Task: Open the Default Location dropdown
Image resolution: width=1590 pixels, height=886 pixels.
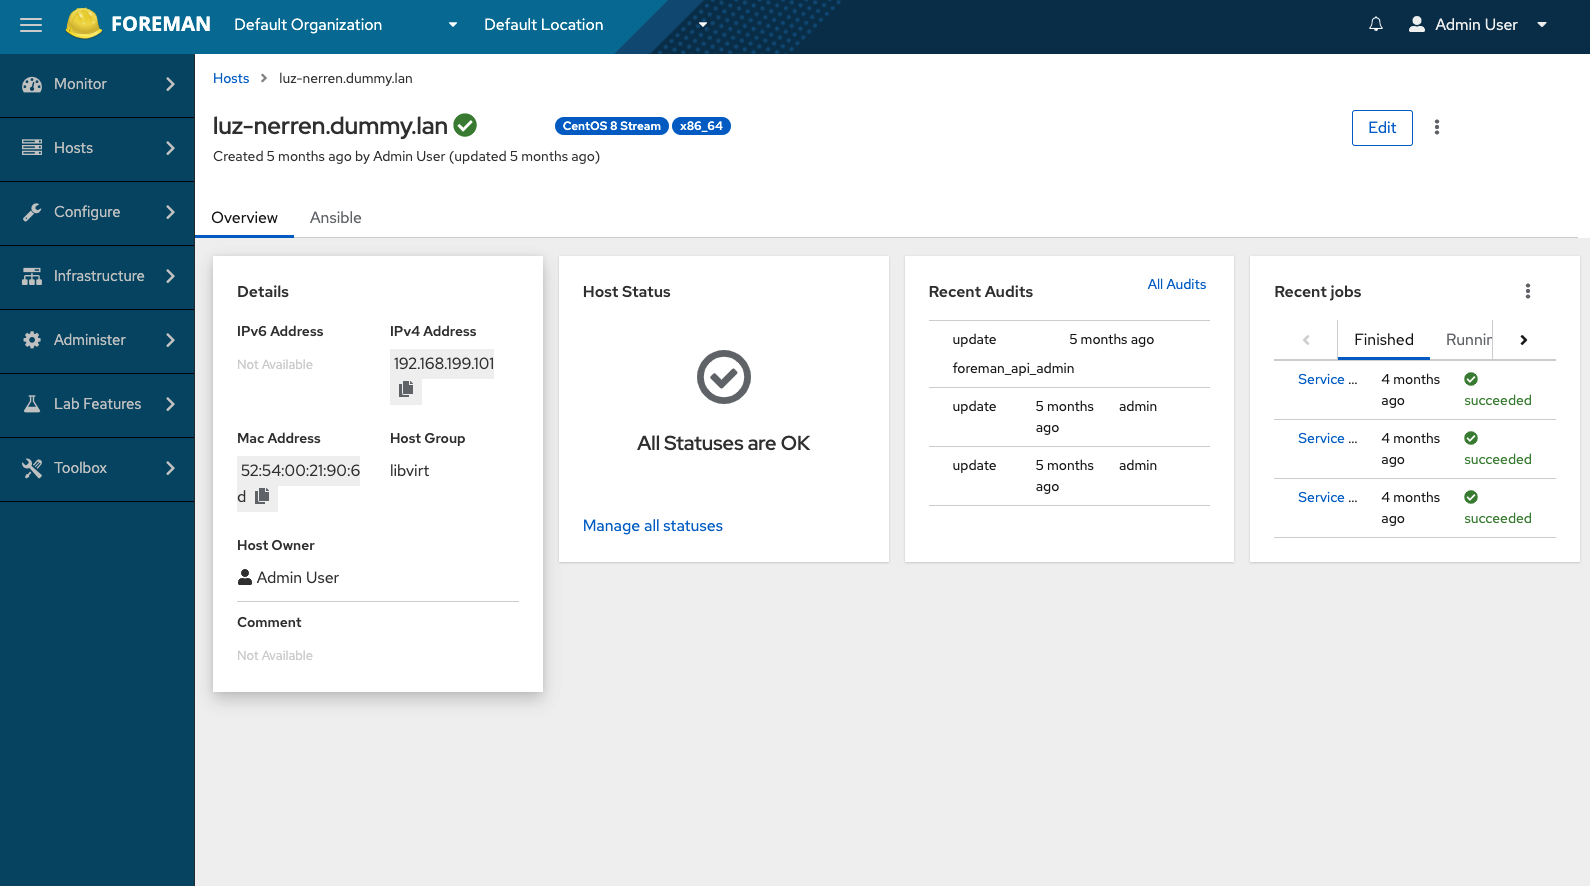Action: tap(595, 25)
